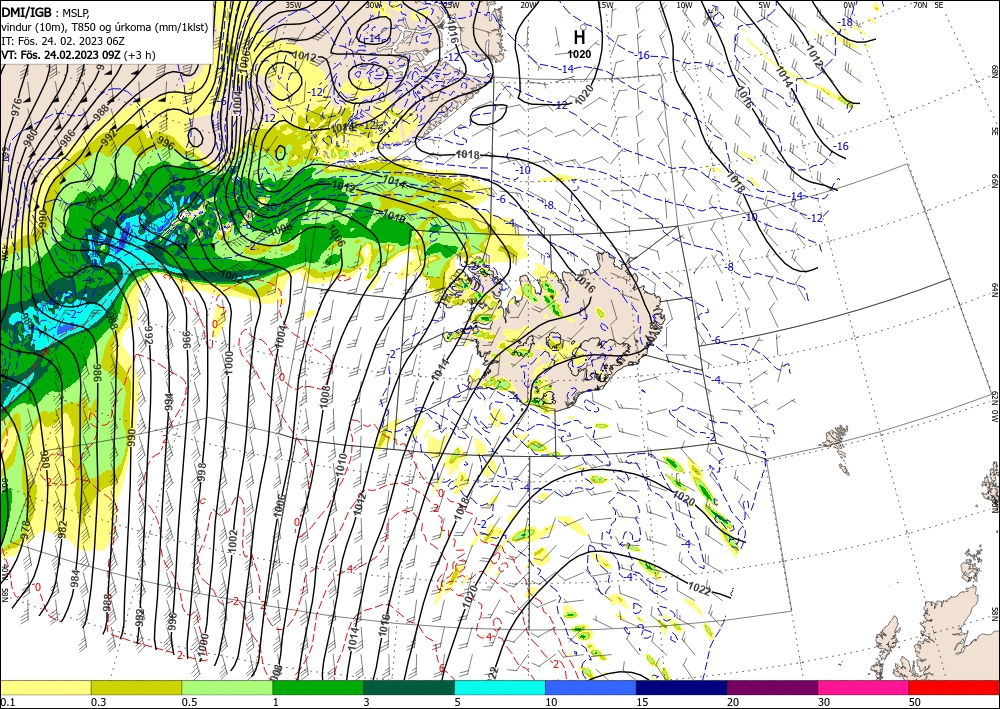Click the legend value 20

(733, 702)
